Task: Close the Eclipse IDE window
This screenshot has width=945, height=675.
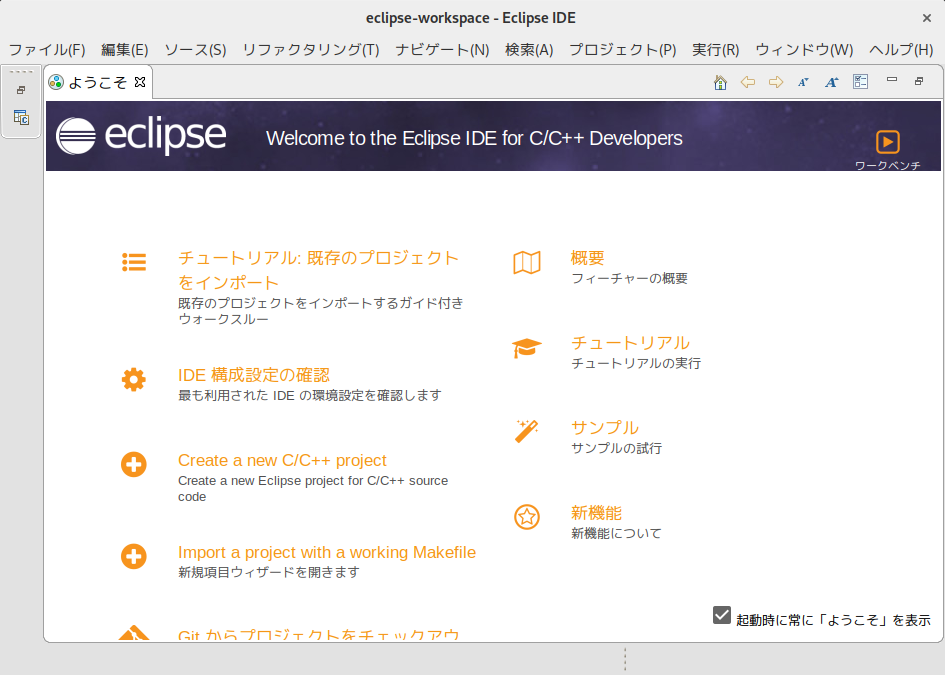Action: [927, 18]
